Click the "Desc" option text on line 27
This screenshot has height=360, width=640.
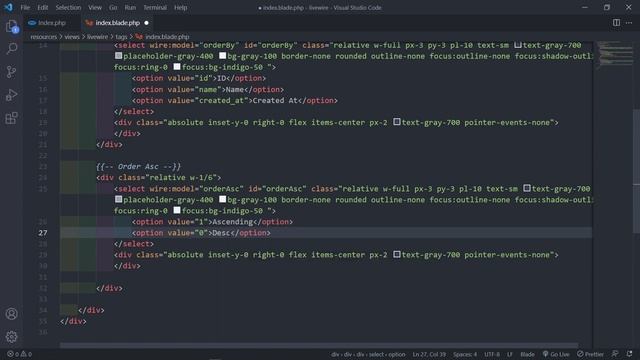(221, 233)
